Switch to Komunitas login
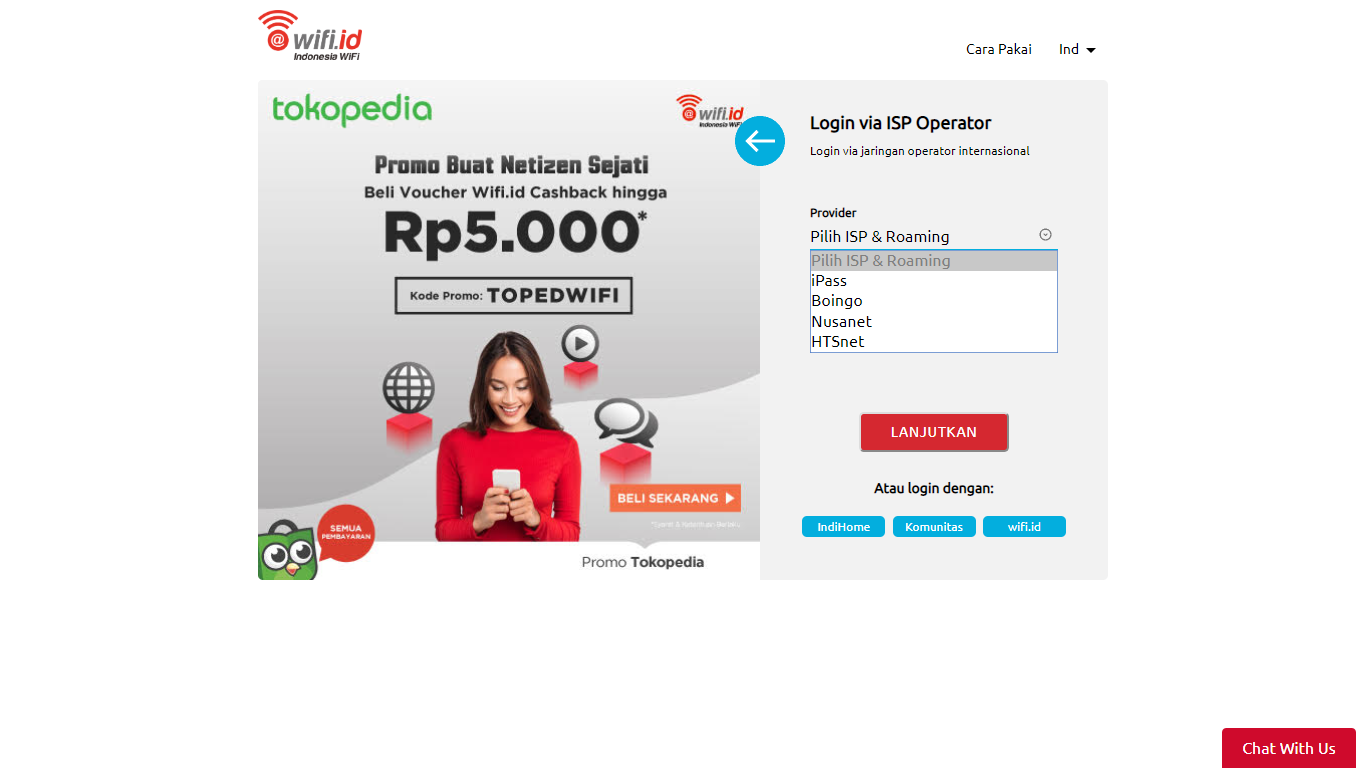The height and width of the screenshot is (768, 1366). click(934, 527)
